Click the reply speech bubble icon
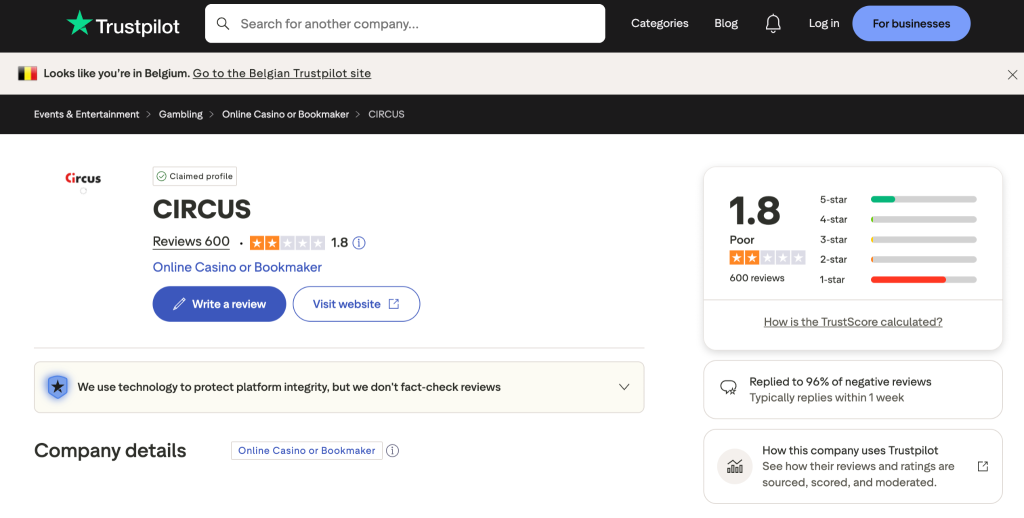Viewport: 1024px width, 518px height. pyautogui.click(x=728, y=387)
